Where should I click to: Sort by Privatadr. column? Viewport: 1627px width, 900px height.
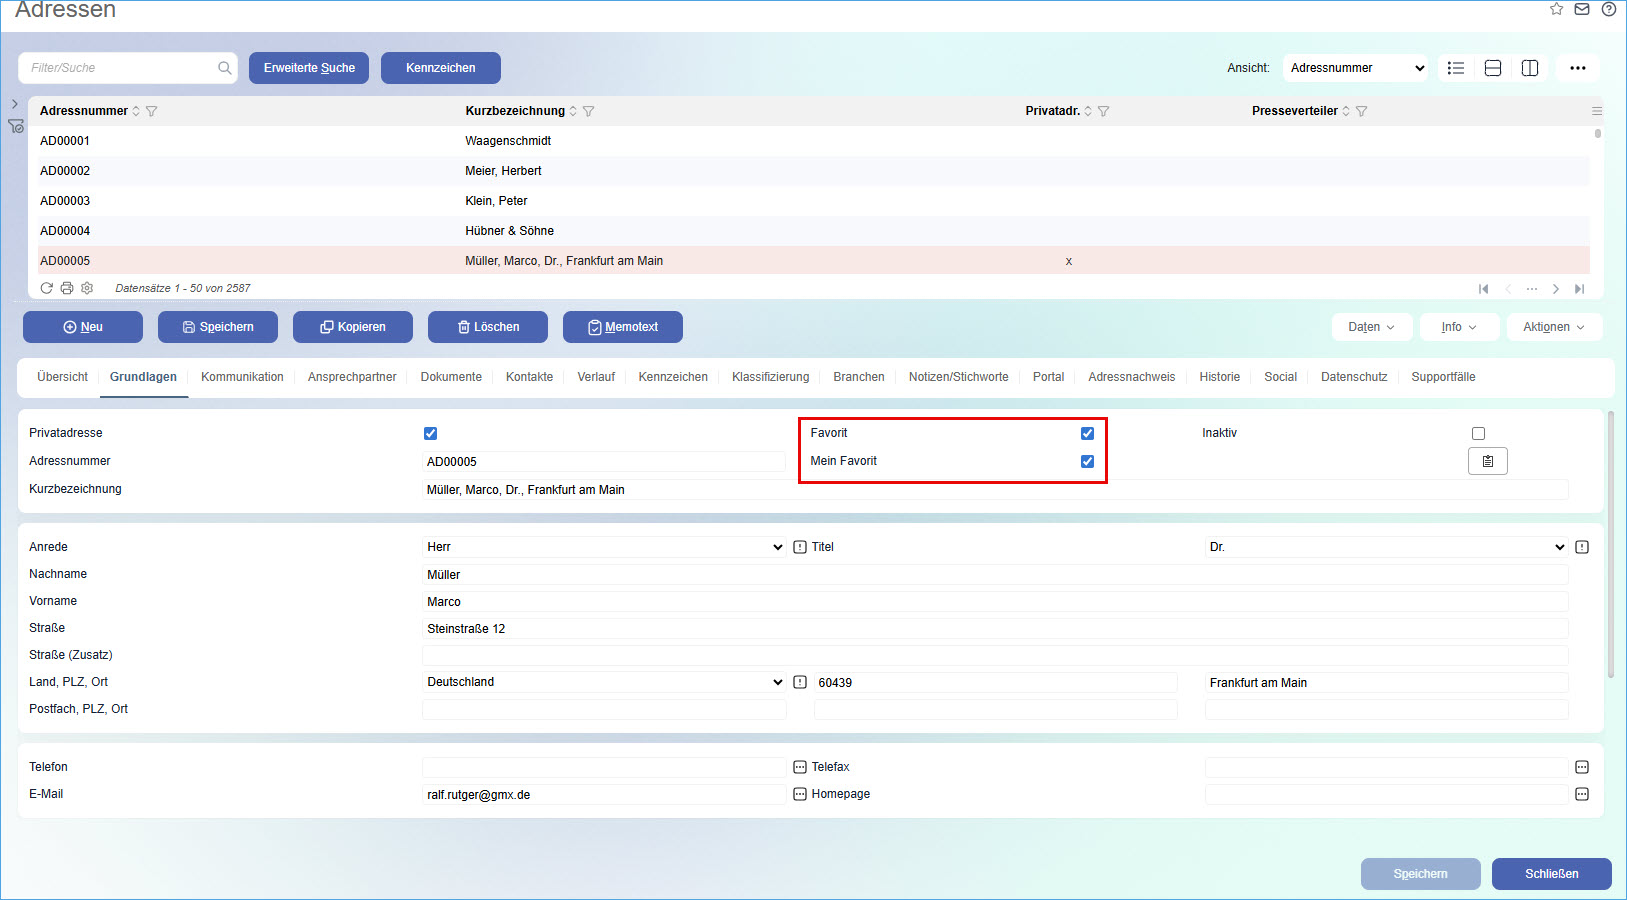coord(1088,111)
